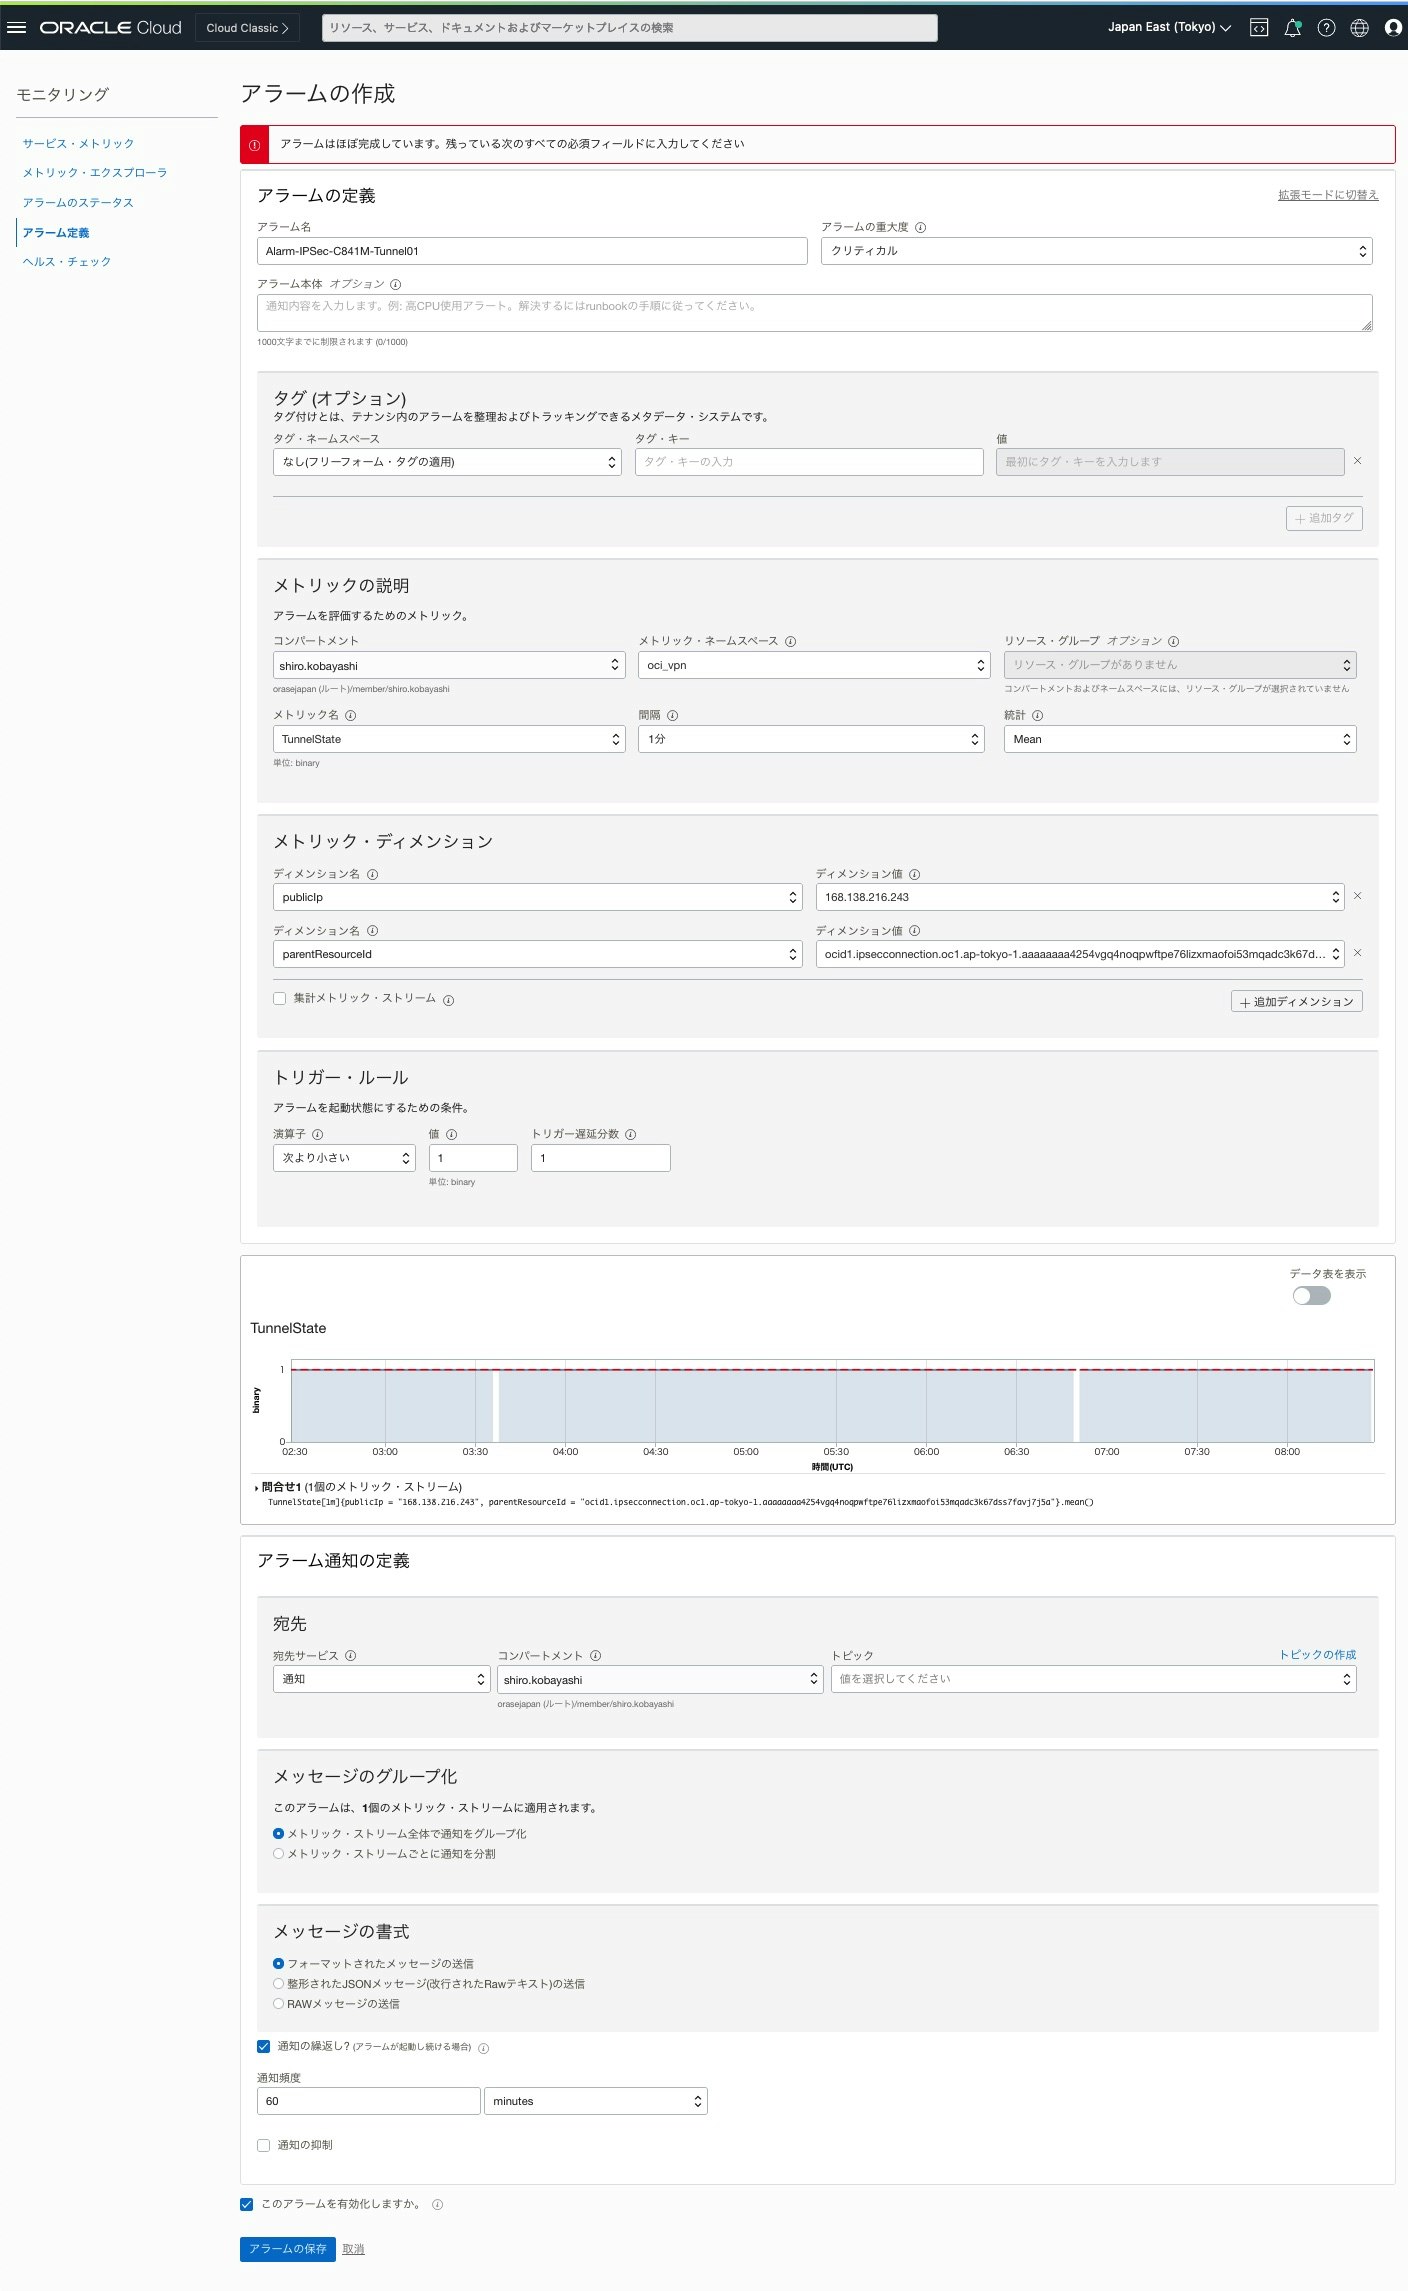Click info icon next to アラームの重大度
Screen dimensions: 1408x2291
(920, 228)
